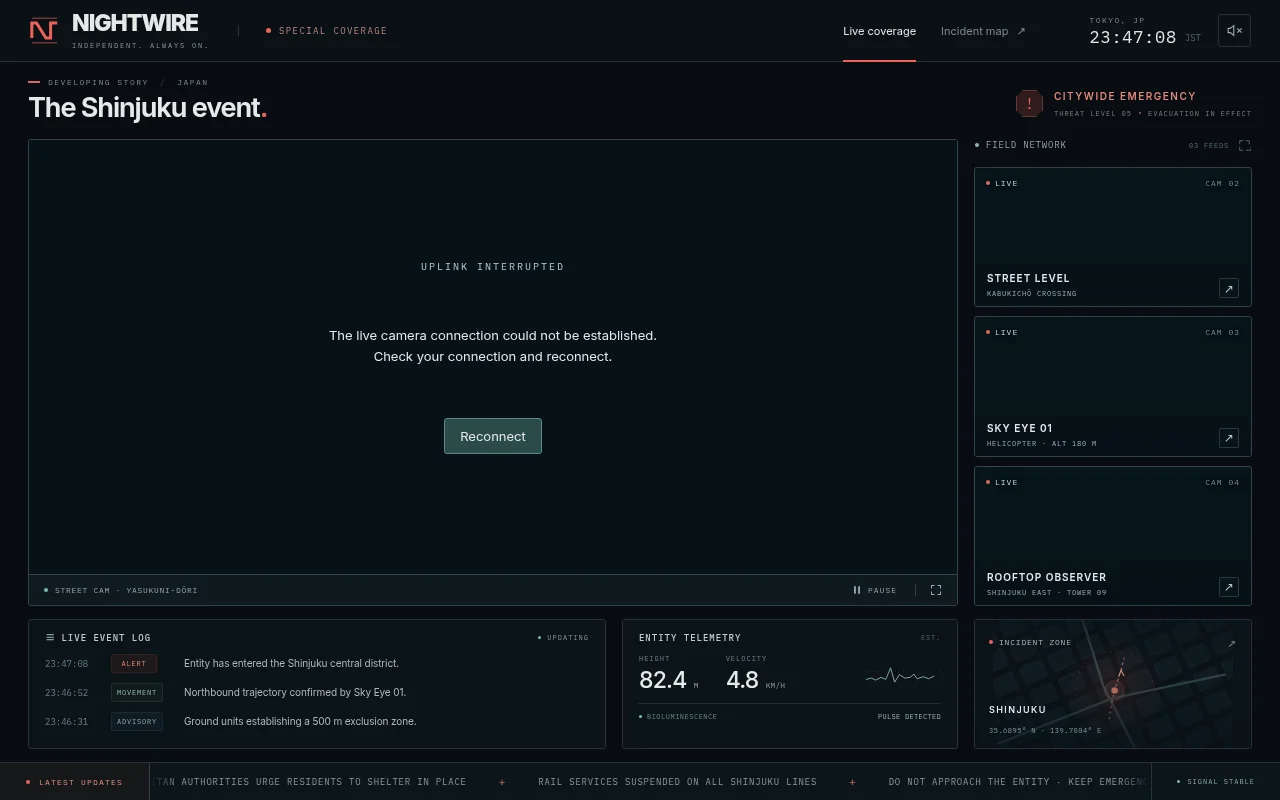Click the bioluminescence pulse waveform graph
The image size is (1280, 800).
pos(900,677)
